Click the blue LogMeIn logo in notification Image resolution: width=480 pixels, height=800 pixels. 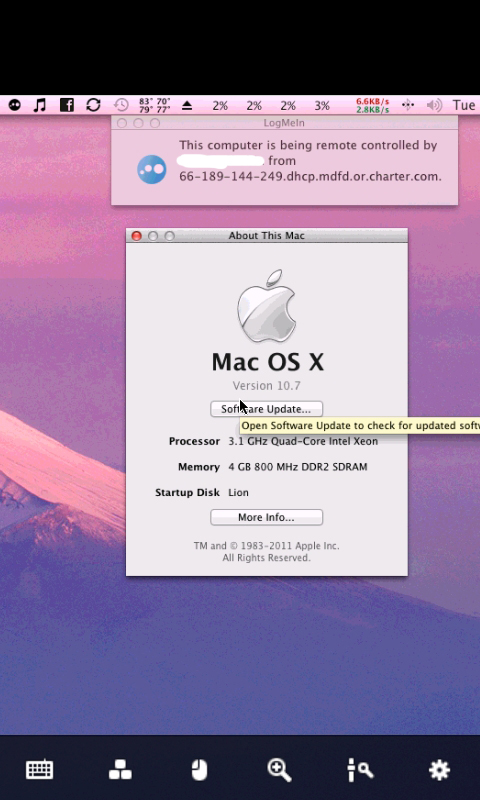[151, 169]
